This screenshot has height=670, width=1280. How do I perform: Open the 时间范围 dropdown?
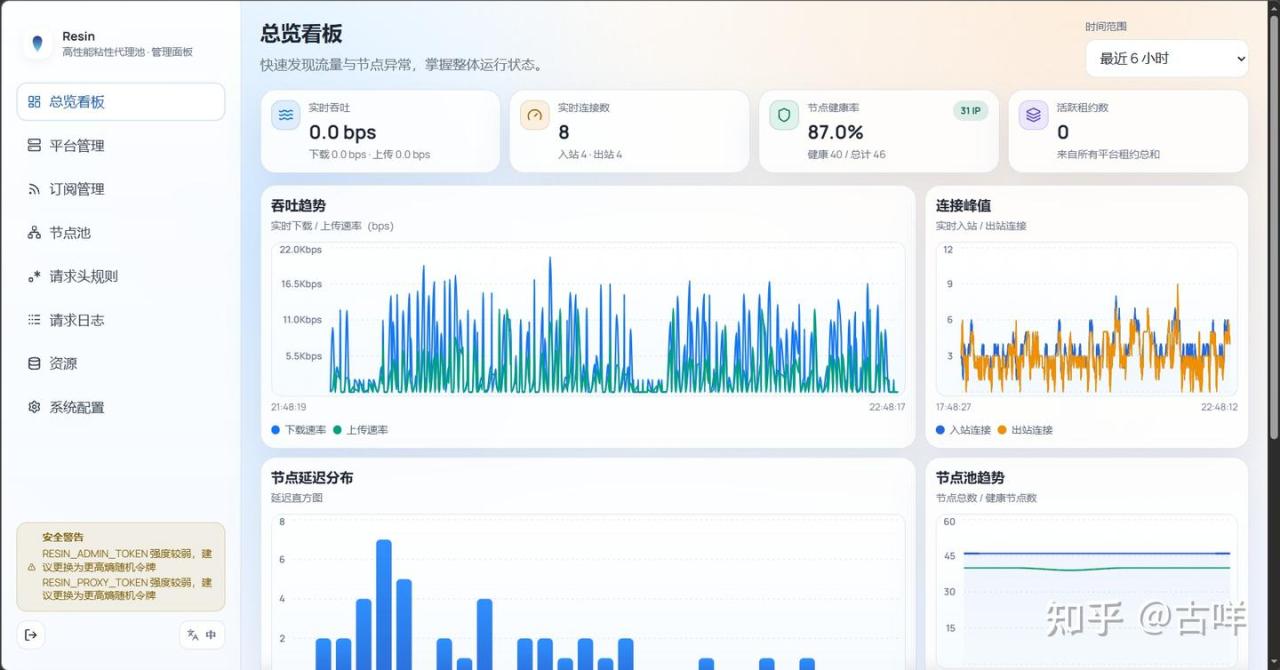(x=1166, y=58)
